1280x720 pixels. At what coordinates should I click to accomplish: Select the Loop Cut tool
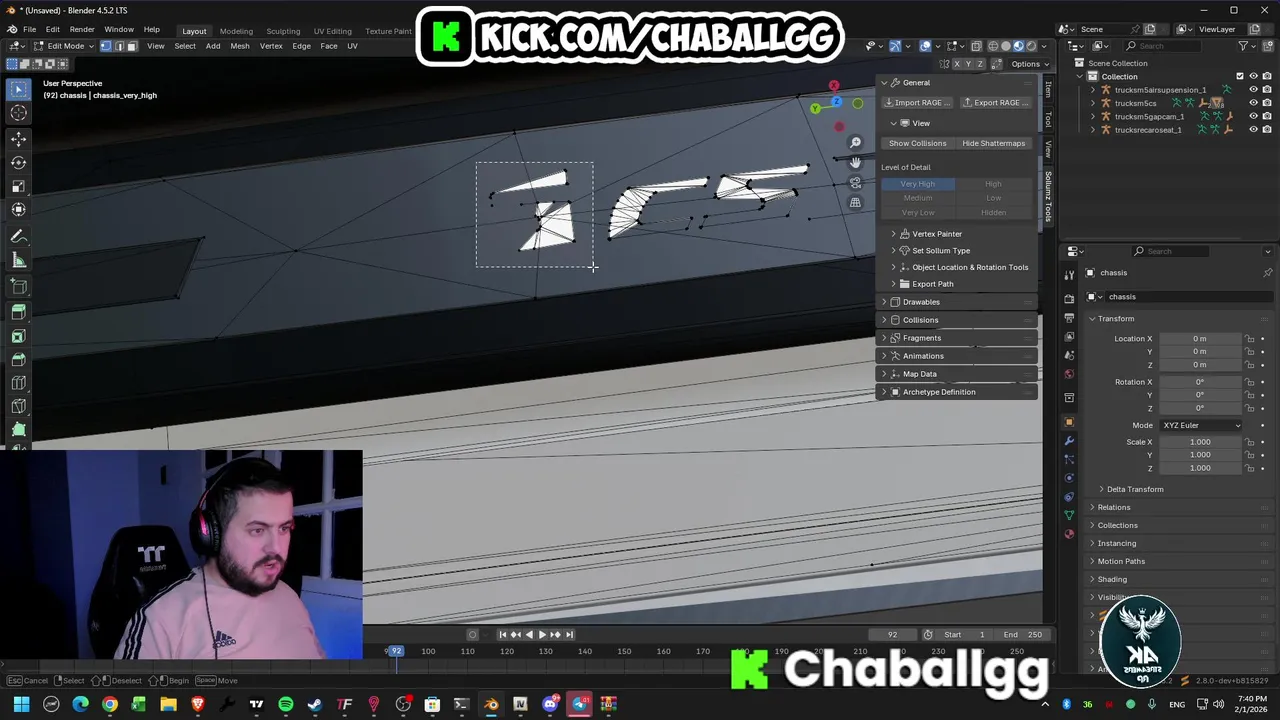click(x=18, y=383)
